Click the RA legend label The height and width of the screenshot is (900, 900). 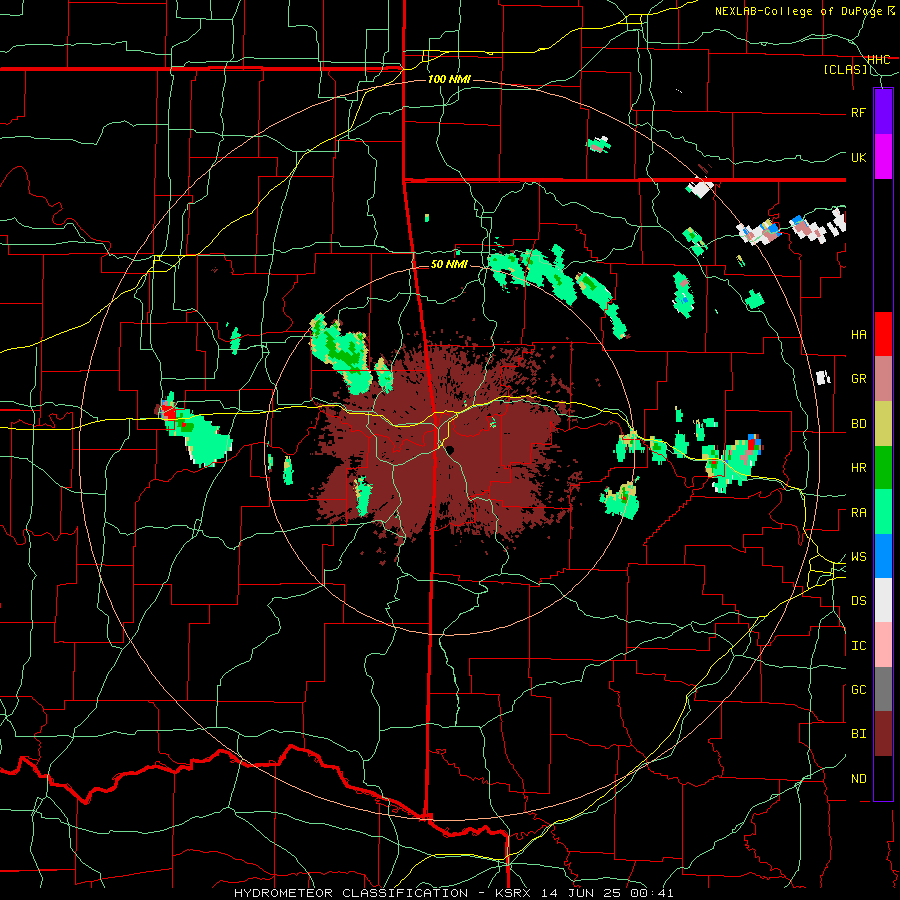click(x=859, y=513)
